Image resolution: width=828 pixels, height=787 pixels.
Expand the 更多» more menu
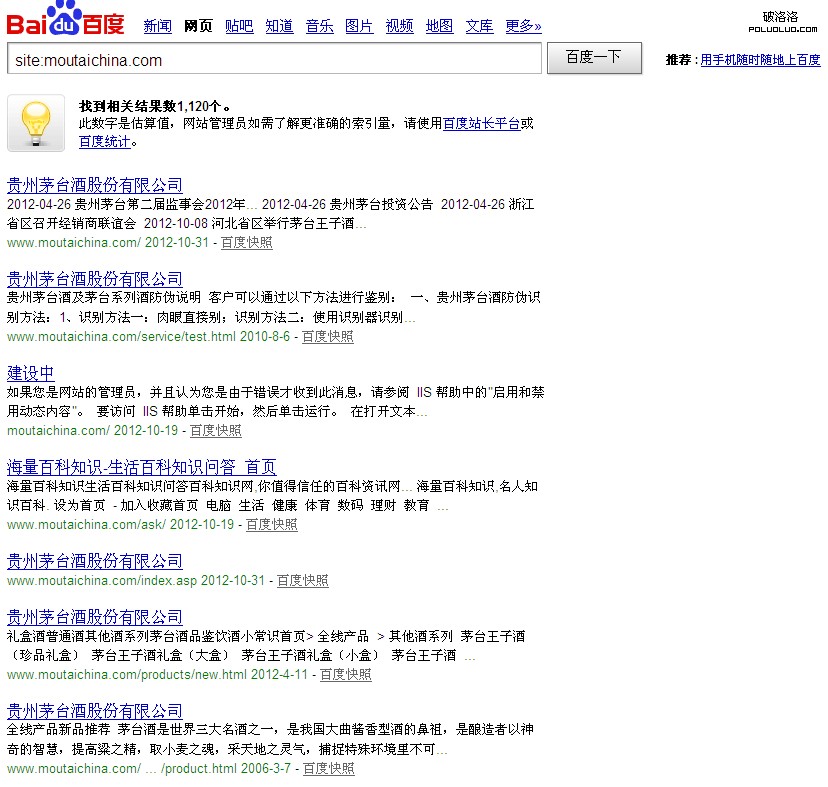(x=523, y=26)
